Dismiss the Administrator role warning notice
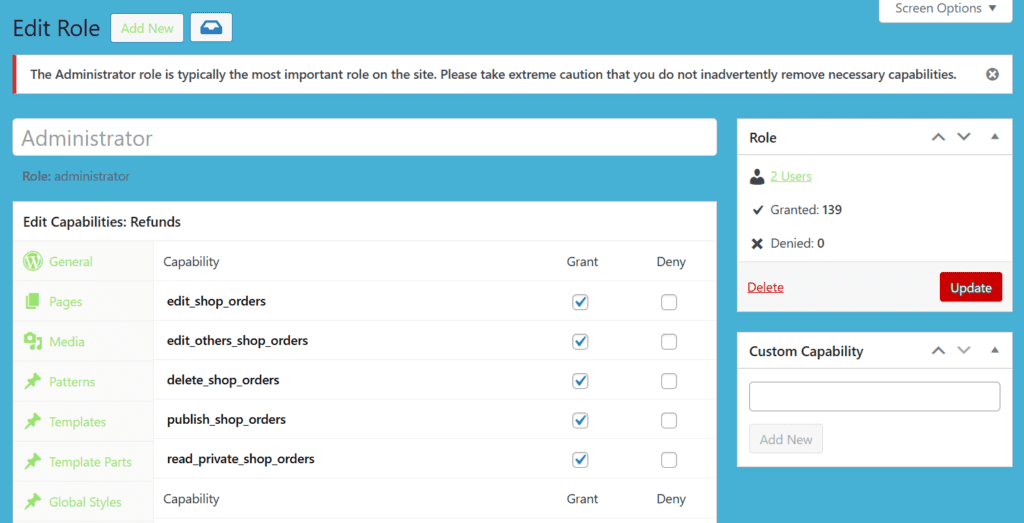Image resolution: width=1024 pixels, height=523 pixels. tap(992, 74)
